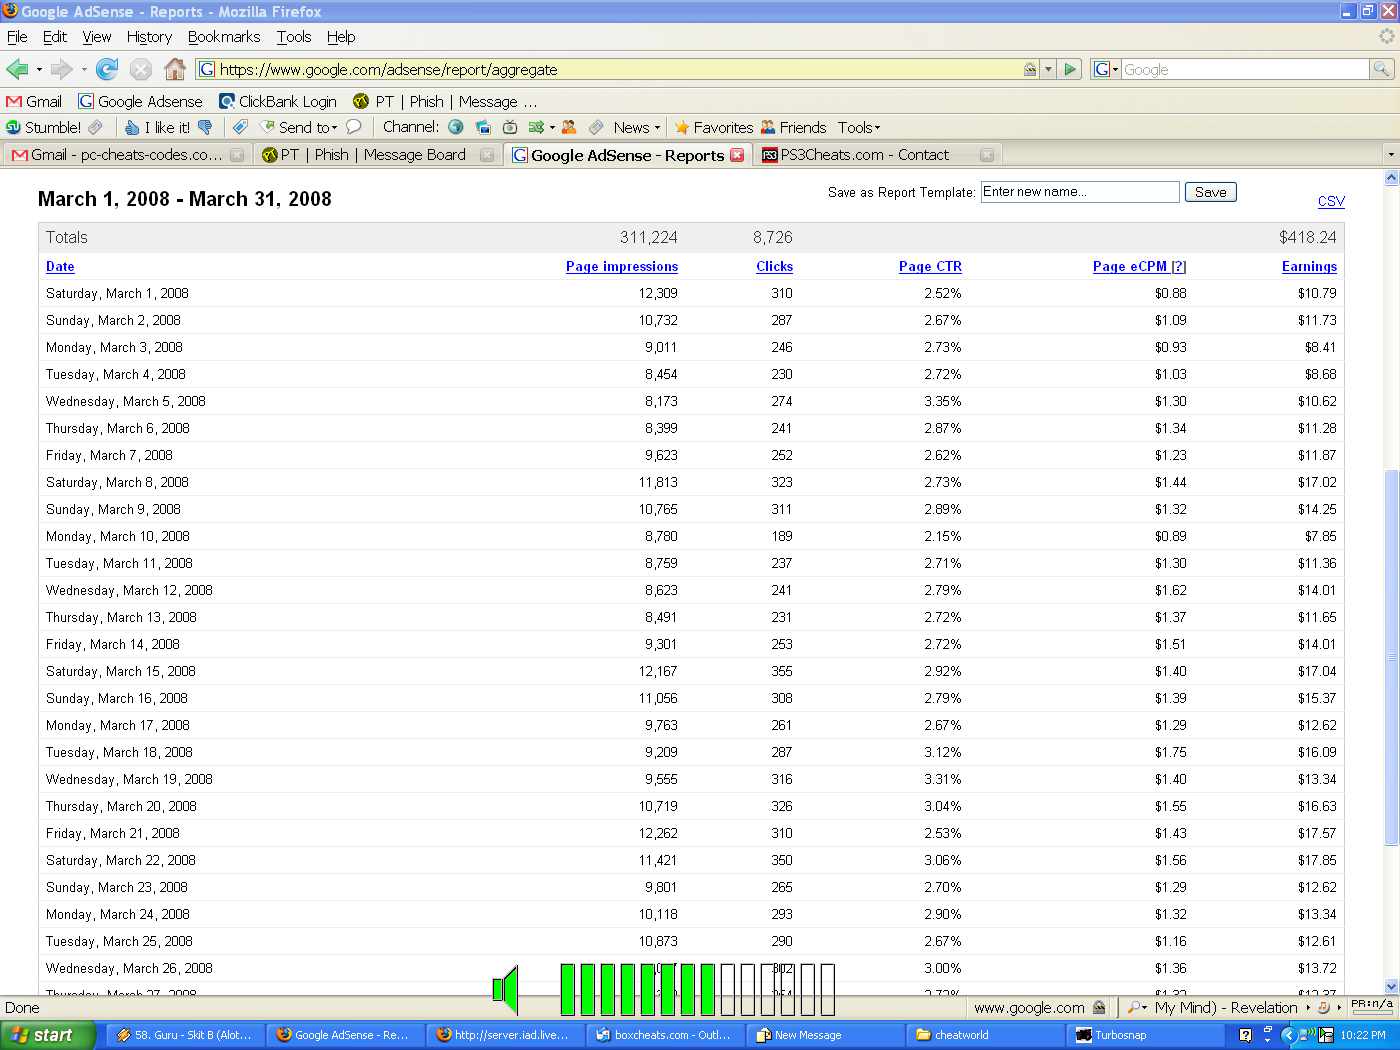This screenshot has height=1050, width=1400.
Task: Expand the News channel dropdown
Action: coord(637,127)
